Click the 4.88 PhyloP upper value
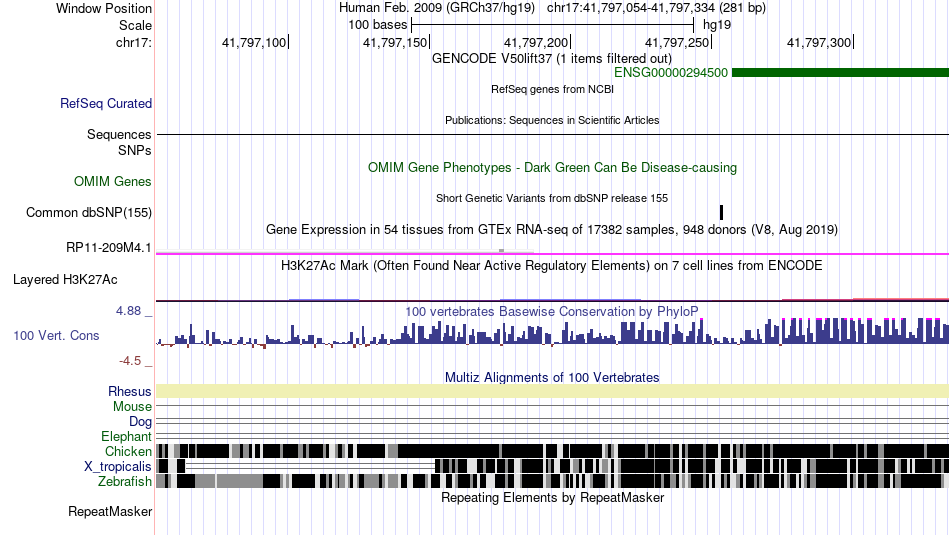 tap(128, 311)
